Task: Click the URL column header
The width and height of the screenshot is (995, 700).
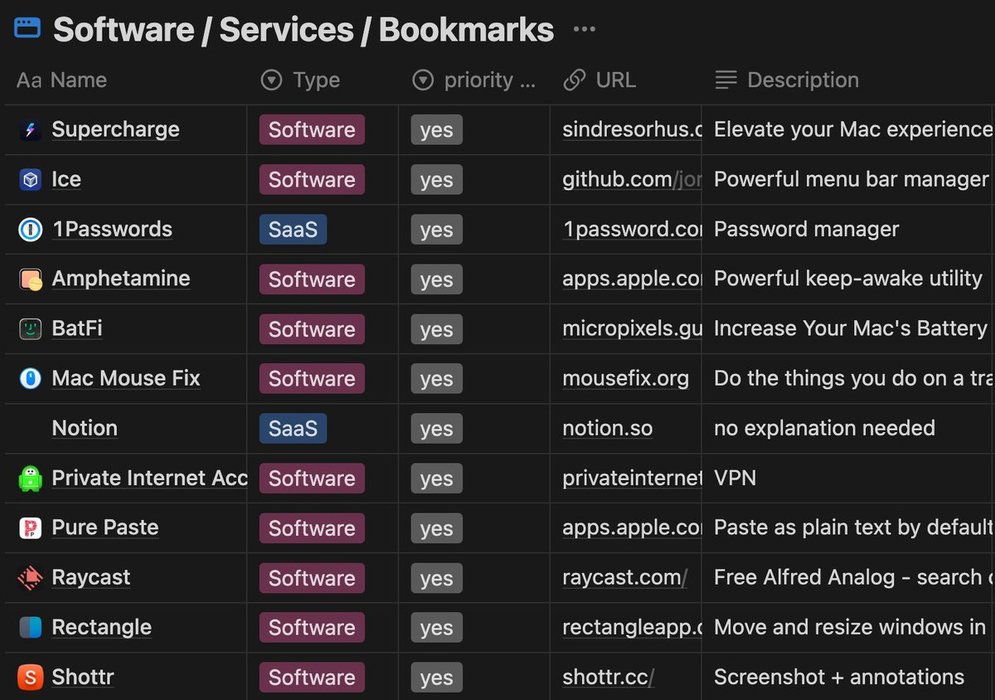Action: click(x=600, y=80)
